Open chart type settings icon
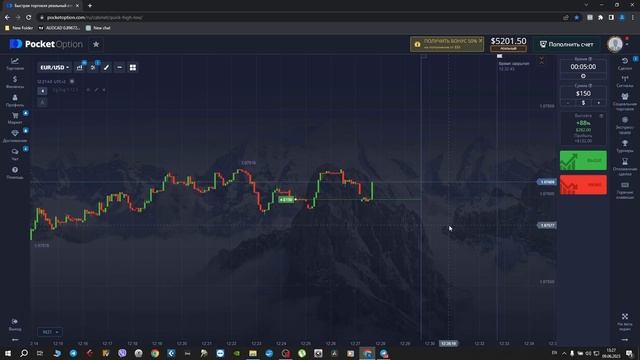 (80, 67)
